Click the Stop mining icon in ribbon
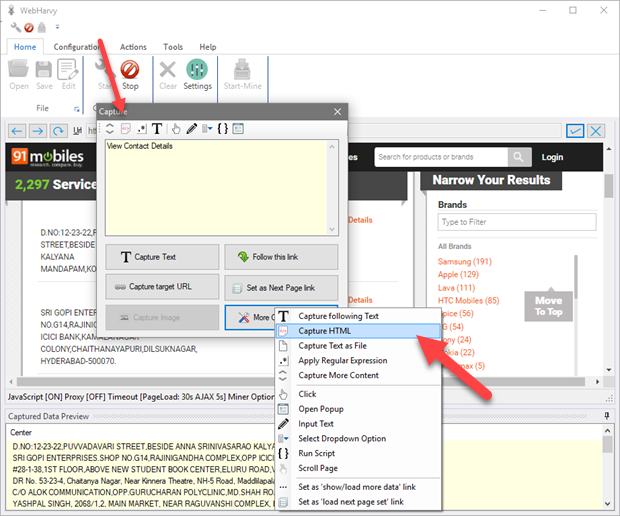The height and width of the screenshot is (516, 620). coord(130,74)
